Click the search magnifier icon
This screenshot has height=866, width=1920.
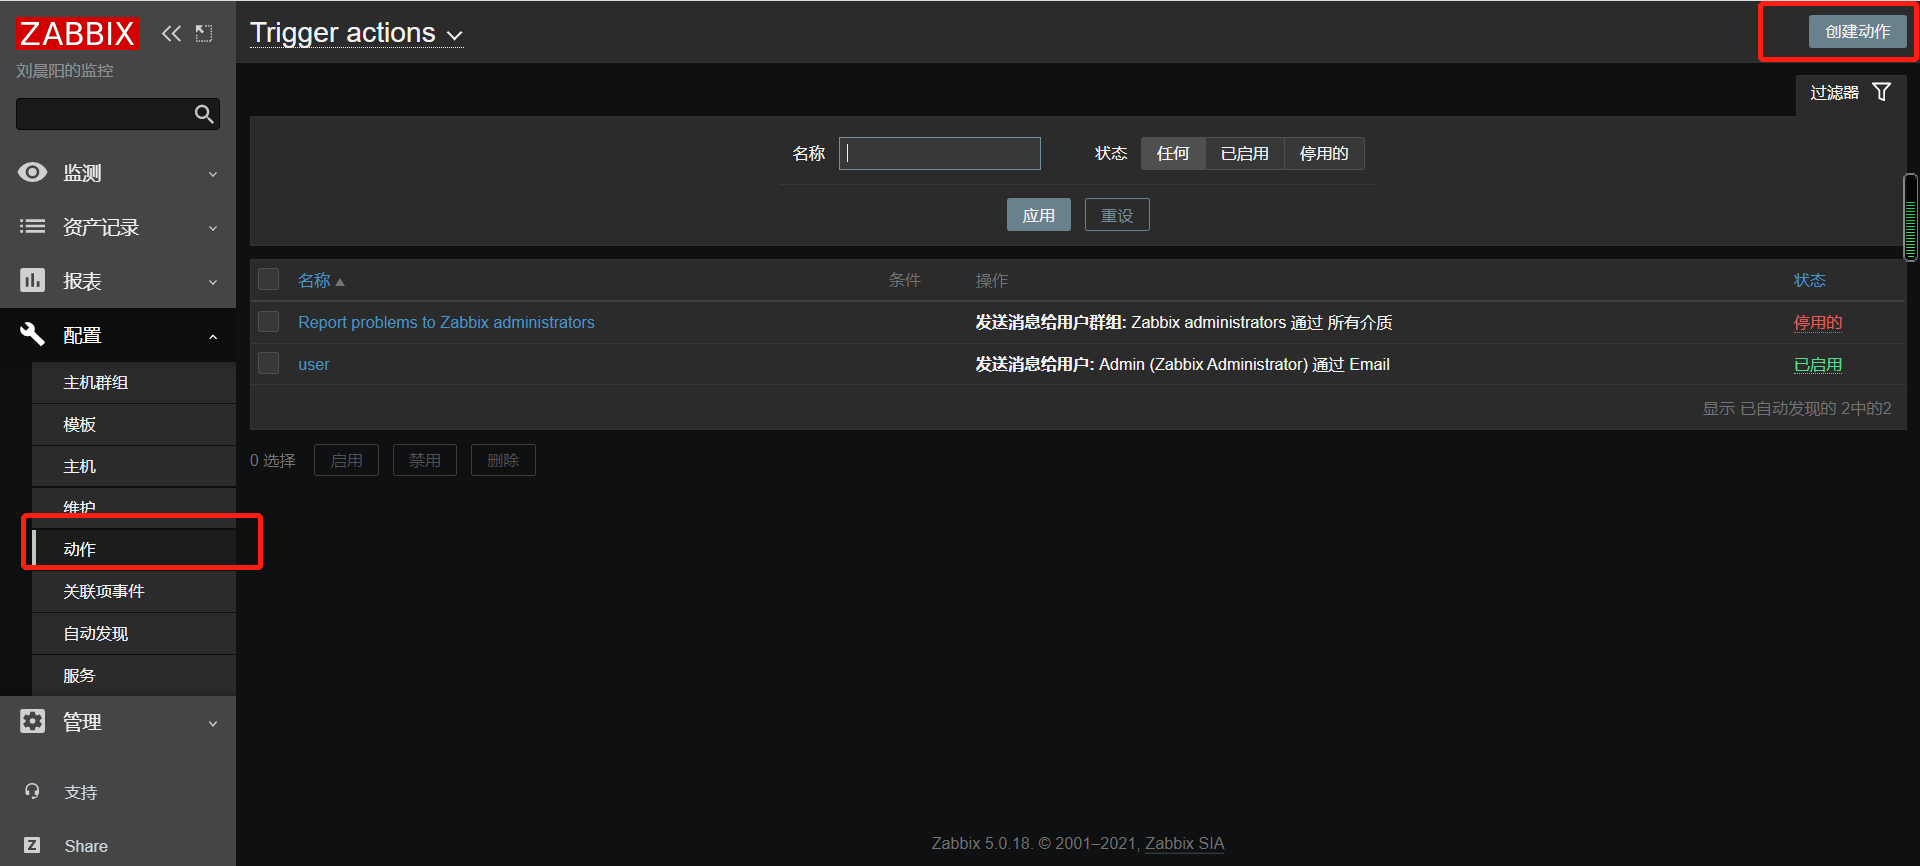204,114
